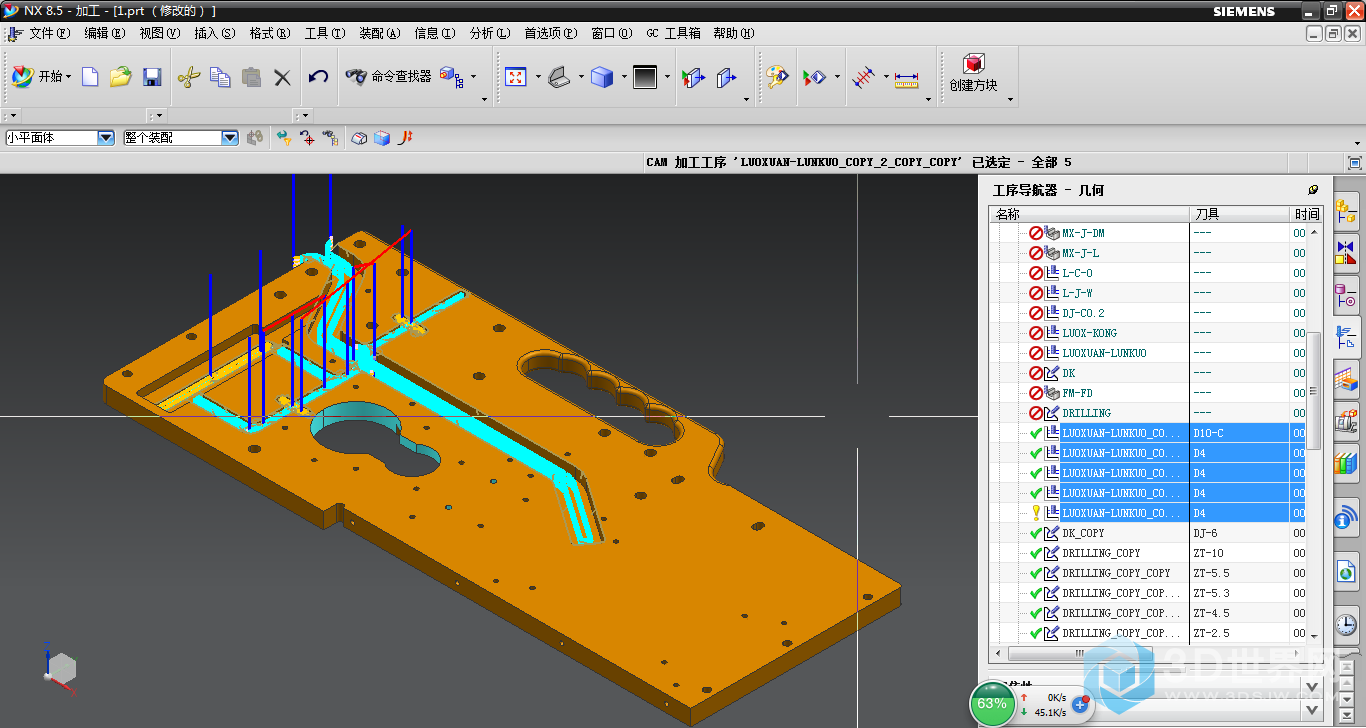Open Create Block toolbar options arrow
Screen dimensions: 1366x728
tap(1010, 99)
